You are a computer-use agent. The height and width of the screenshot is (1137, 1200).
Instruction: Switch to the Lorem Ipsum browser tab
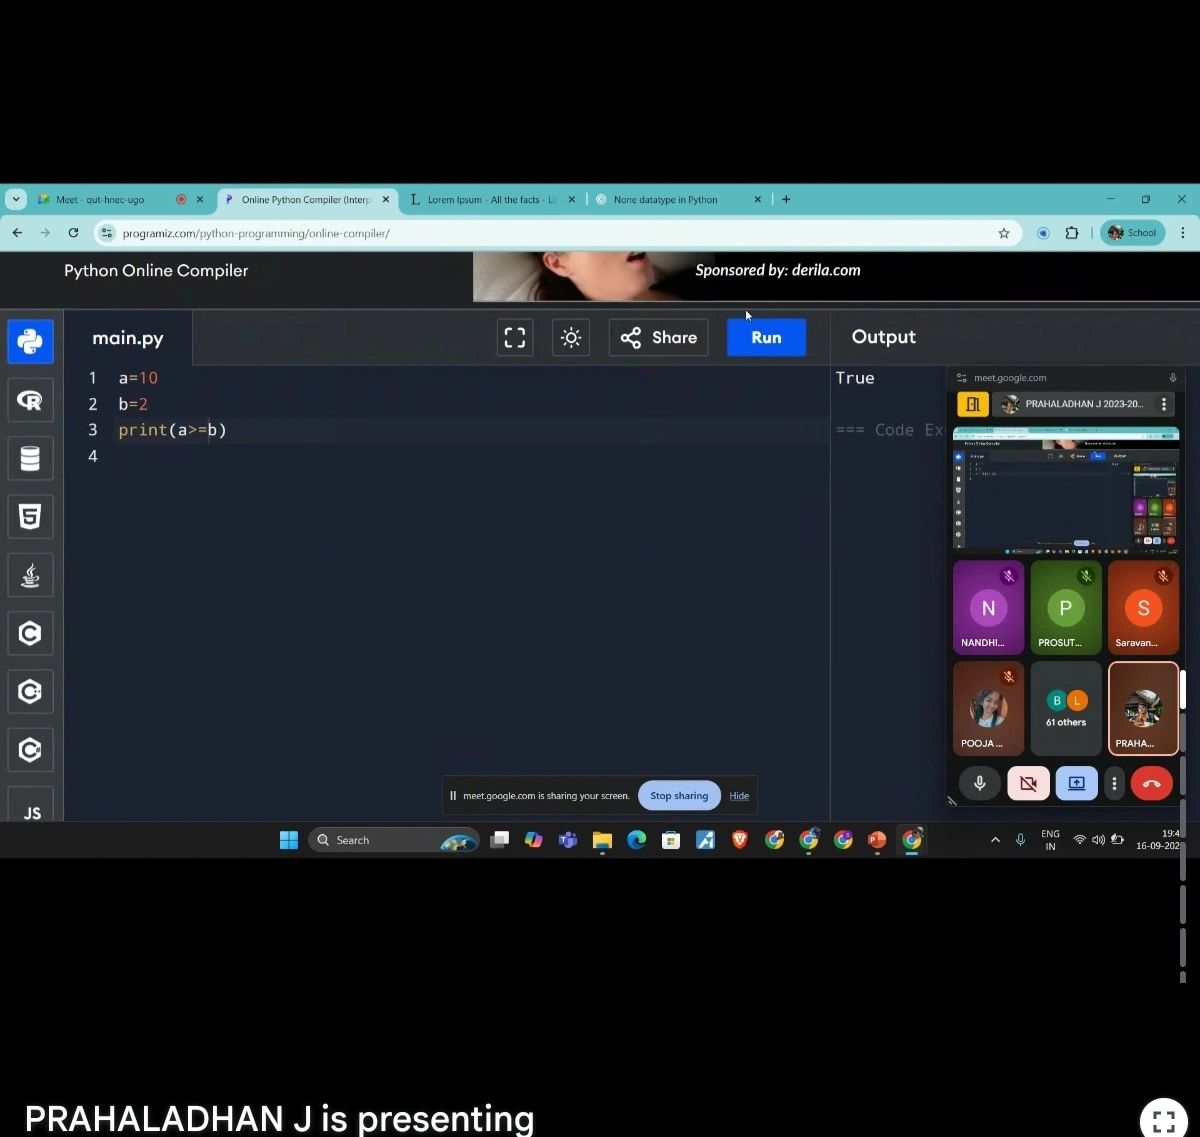tap(490, 200)
